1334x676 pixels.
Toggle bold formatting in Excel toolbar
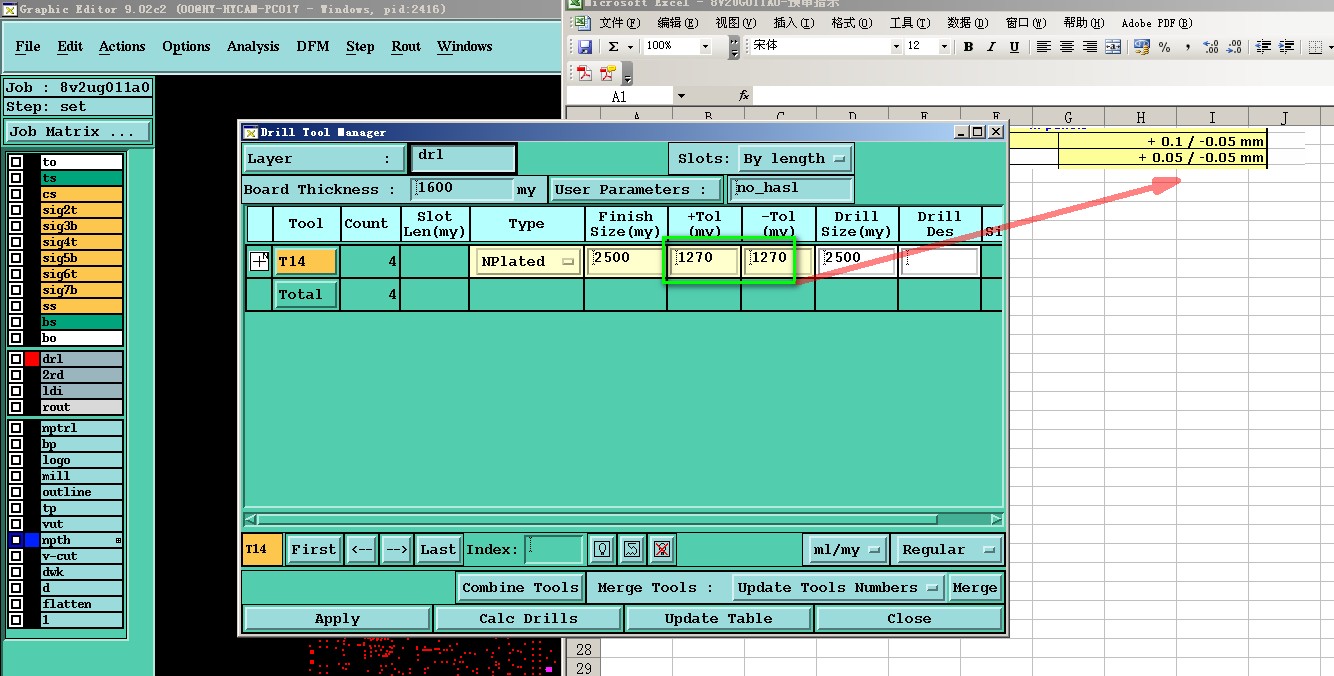pos(968,46)
